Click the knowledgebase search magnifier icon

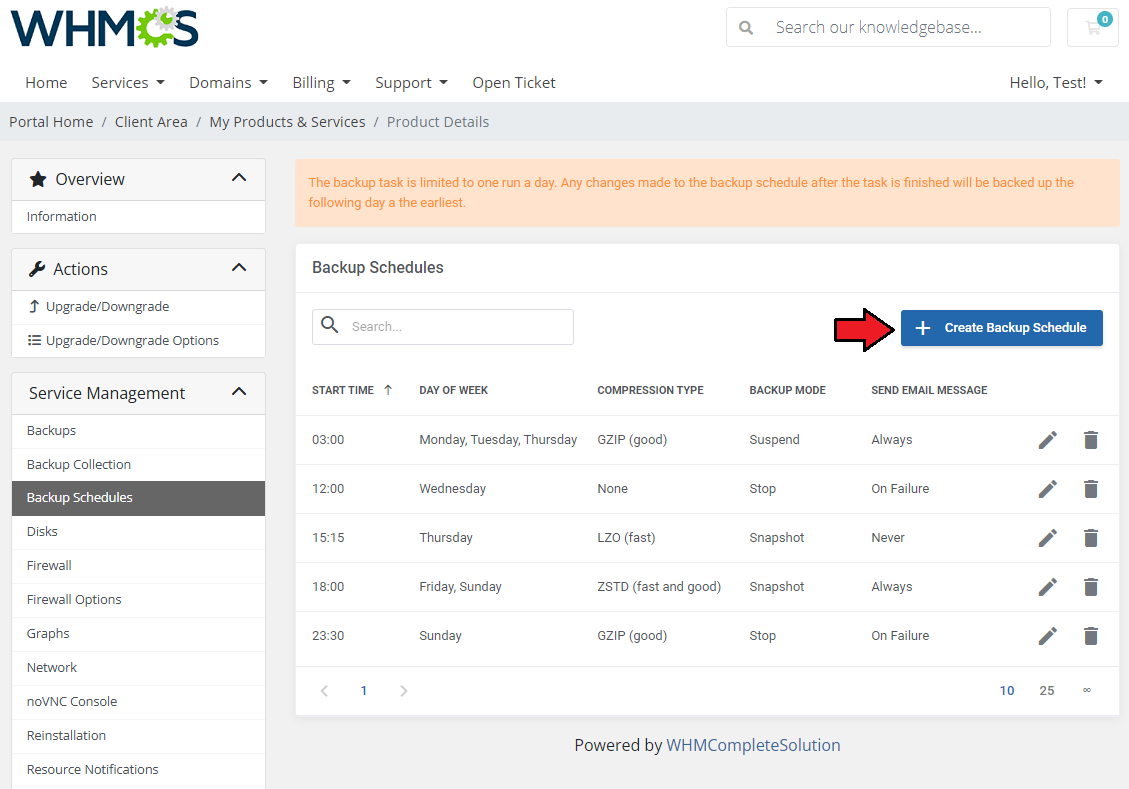point(746,27)
